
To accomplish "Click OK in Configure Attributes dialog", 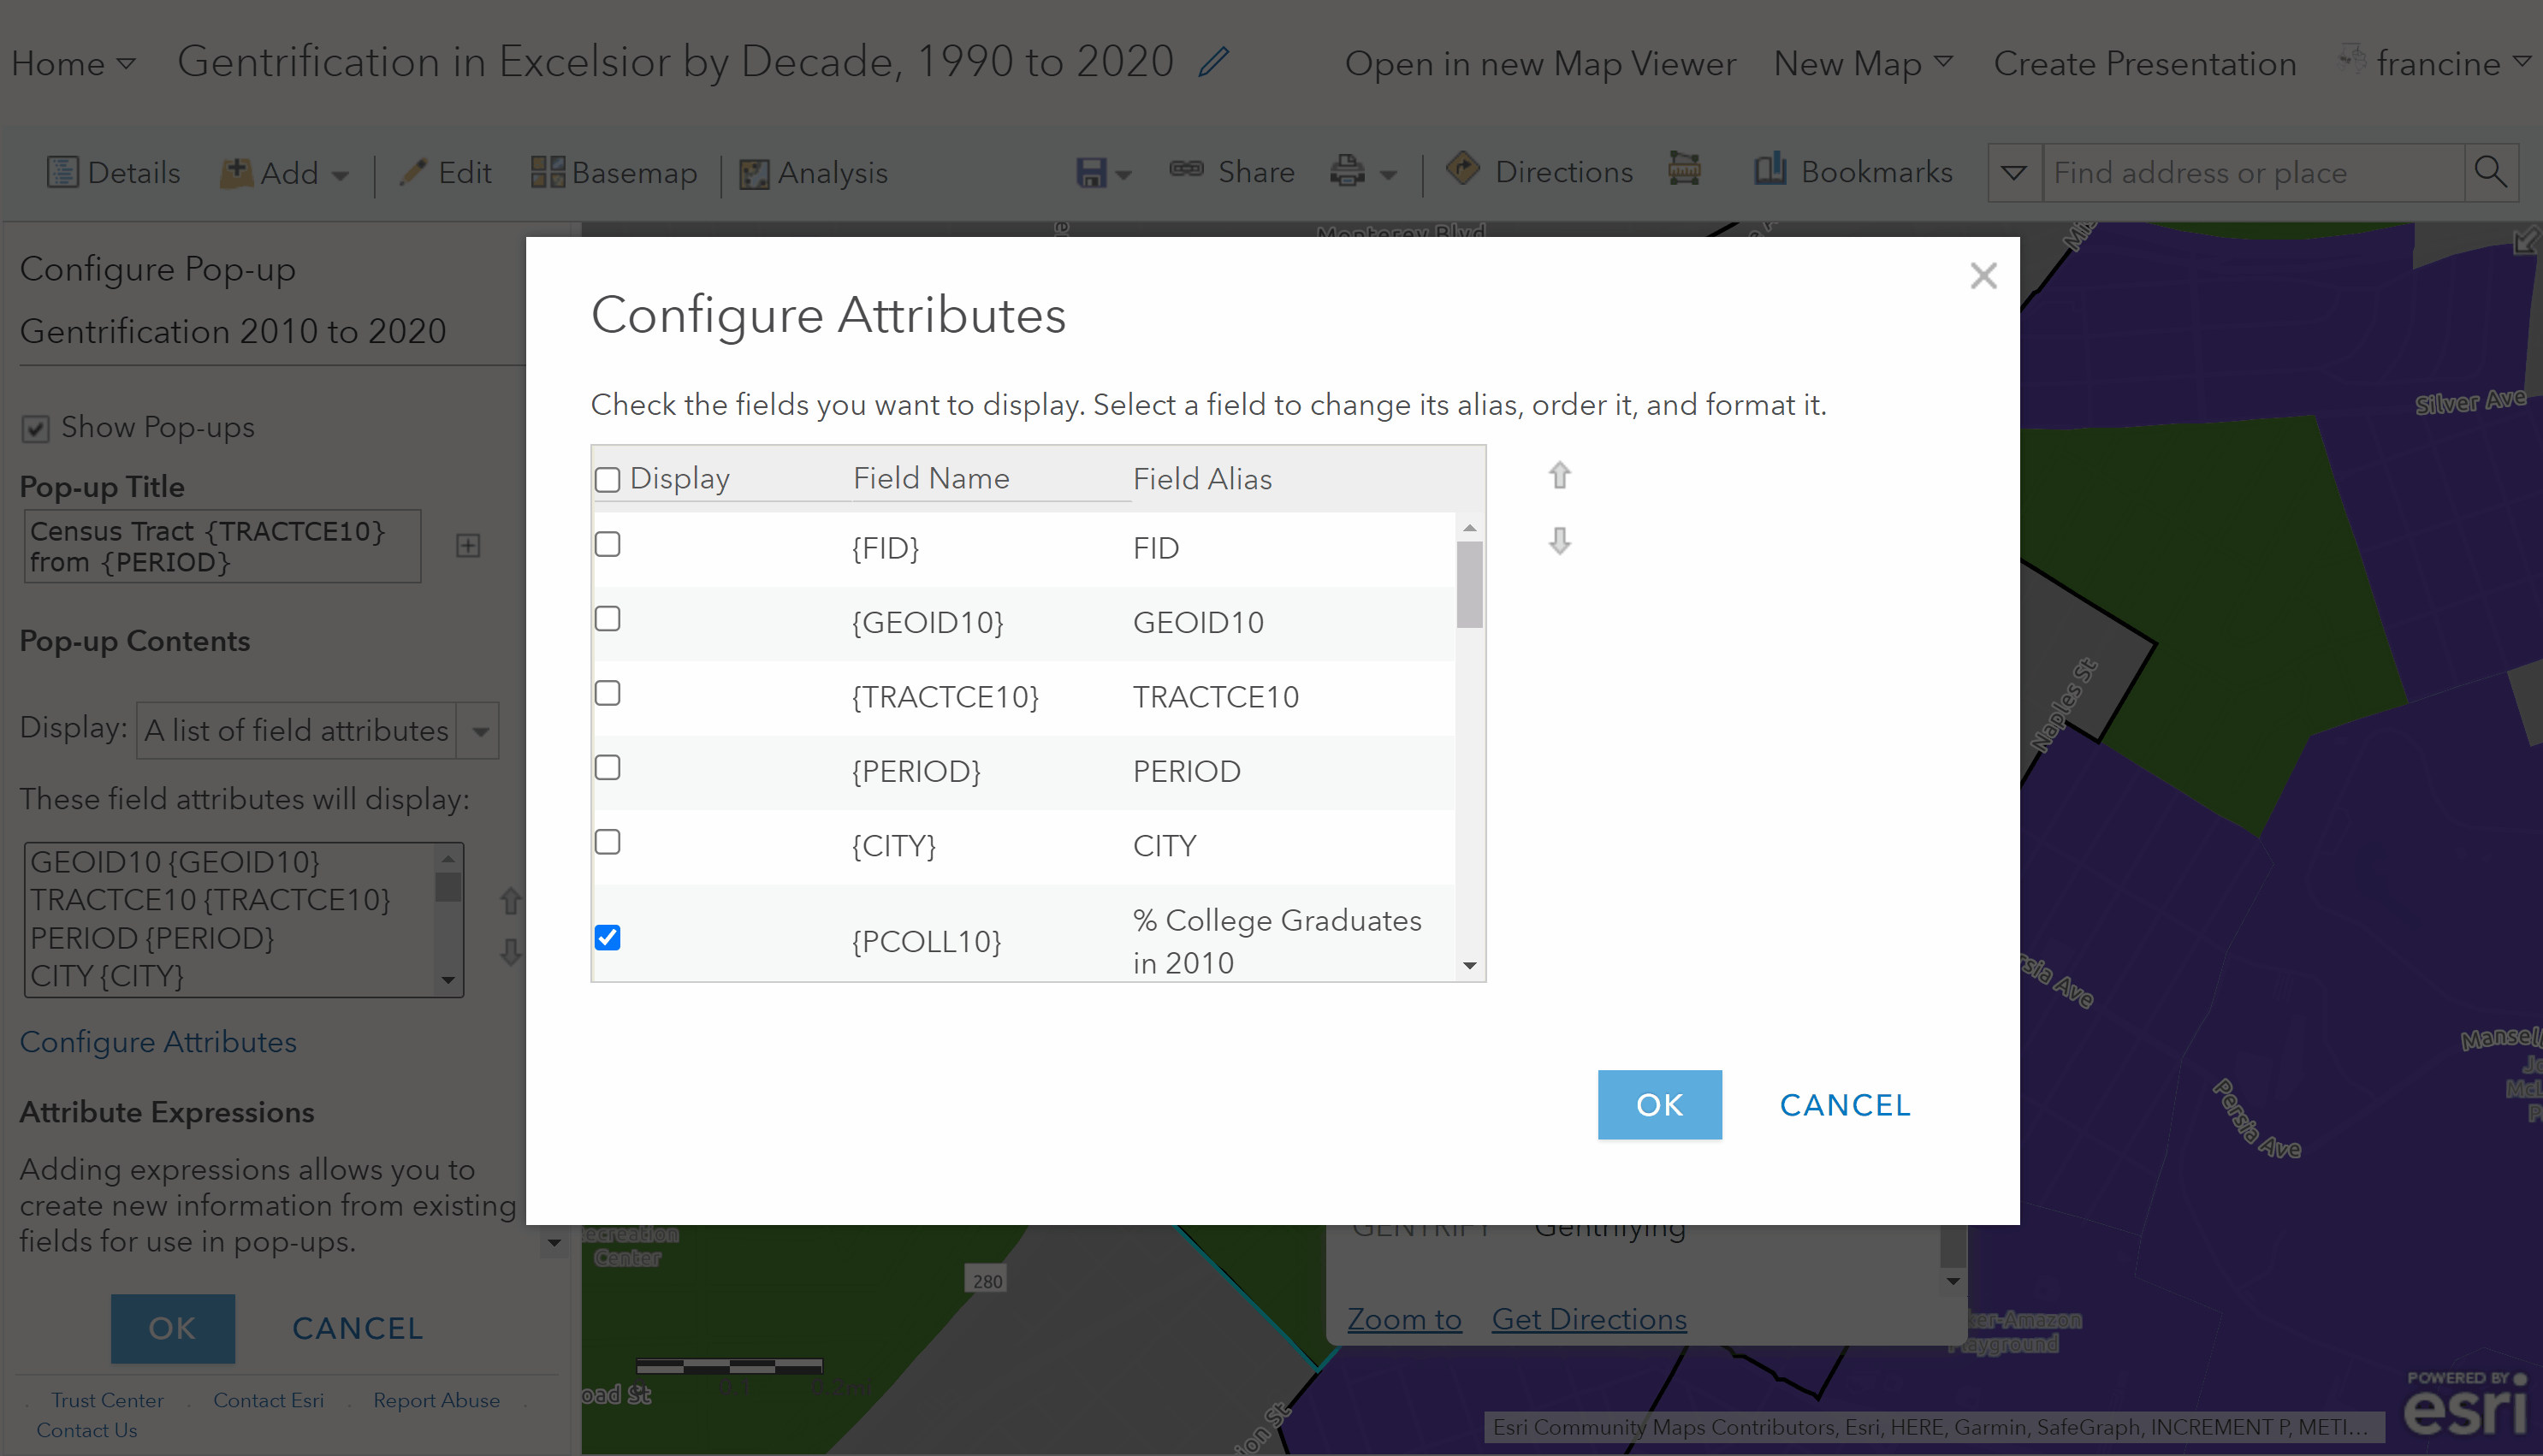I will coord(1659,1105).
